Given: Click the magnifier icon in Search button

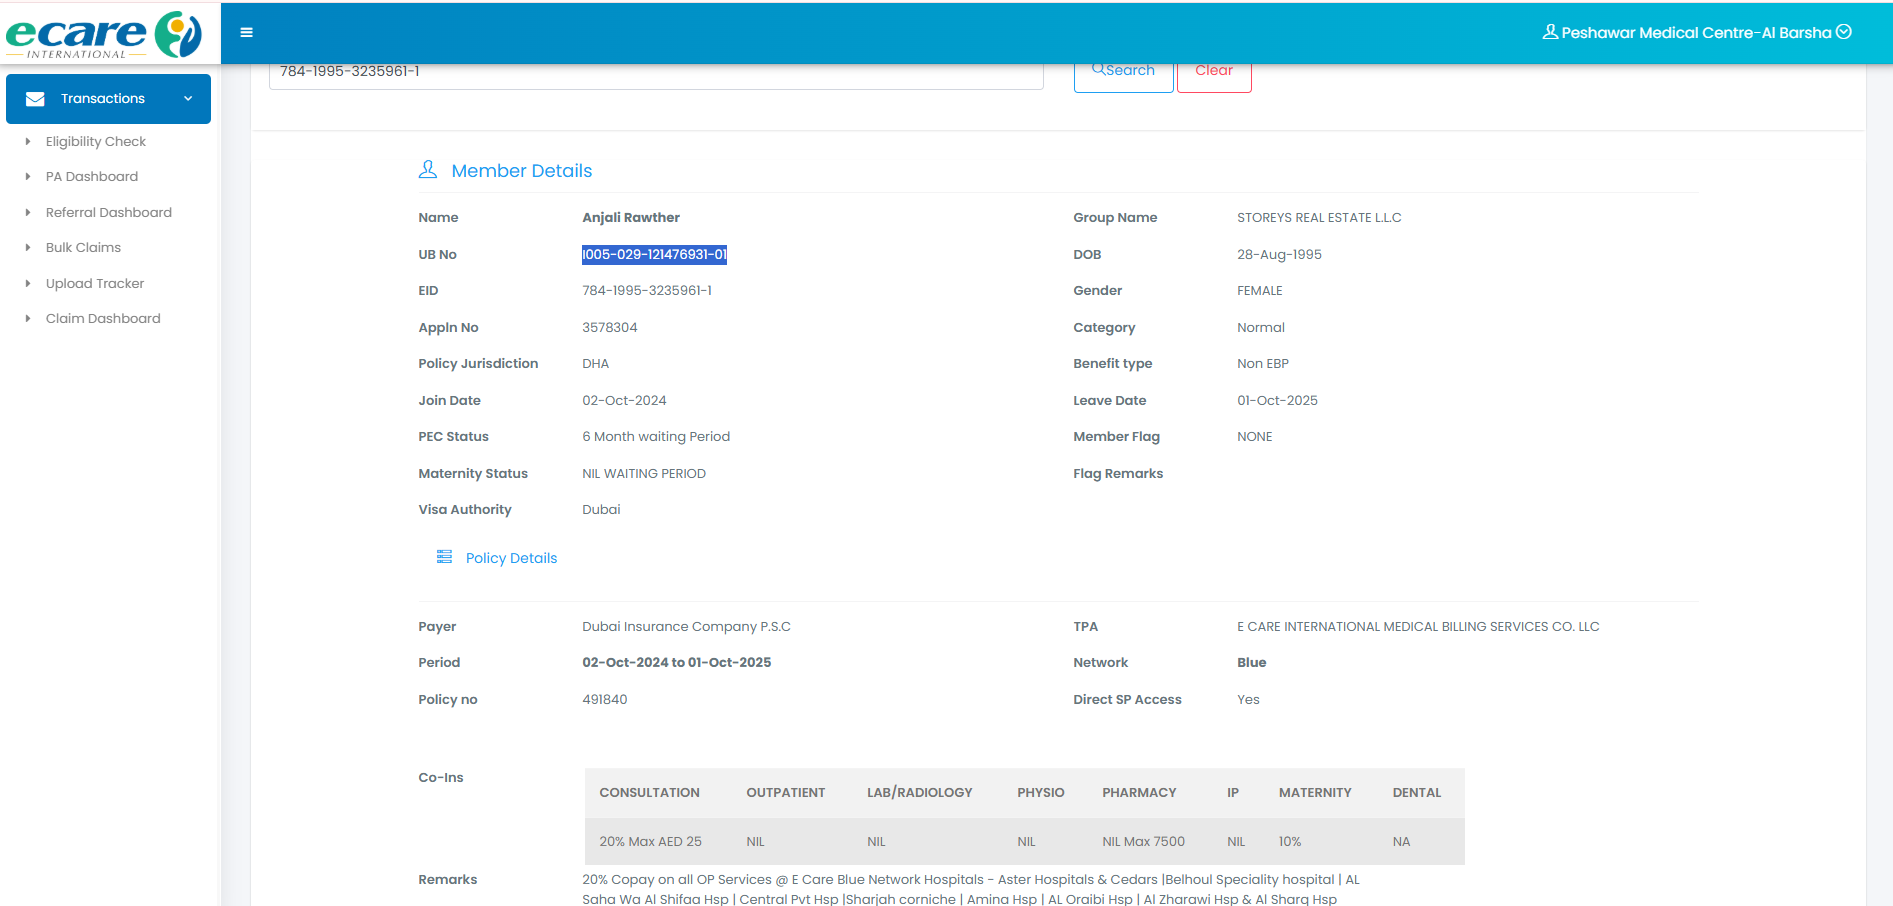Looking at the screenshot, I should (1097, 70).
